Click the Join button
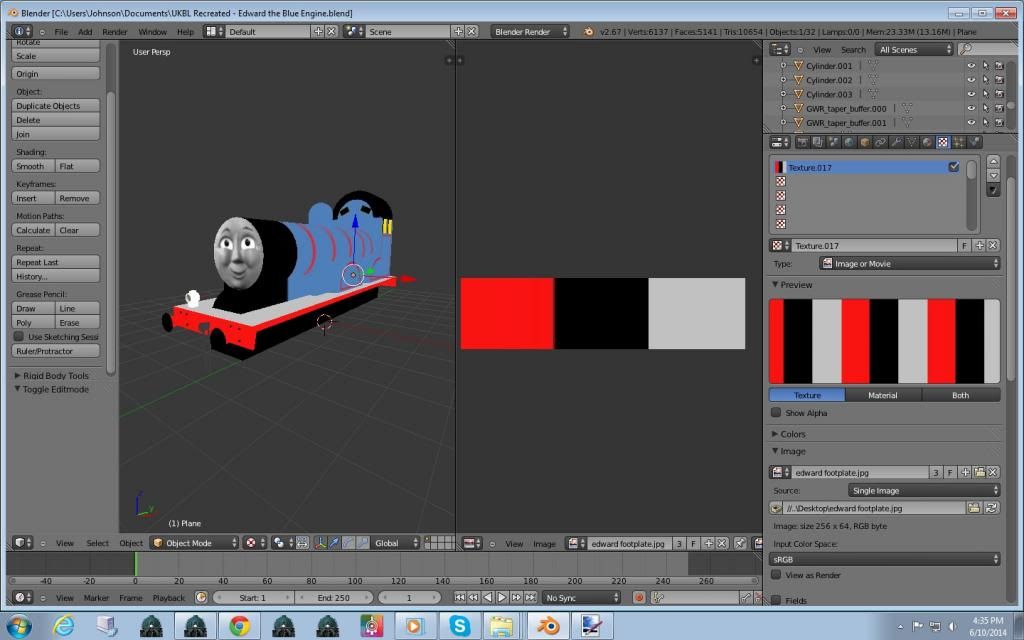 pyautogui.click(x=56, y=135)
